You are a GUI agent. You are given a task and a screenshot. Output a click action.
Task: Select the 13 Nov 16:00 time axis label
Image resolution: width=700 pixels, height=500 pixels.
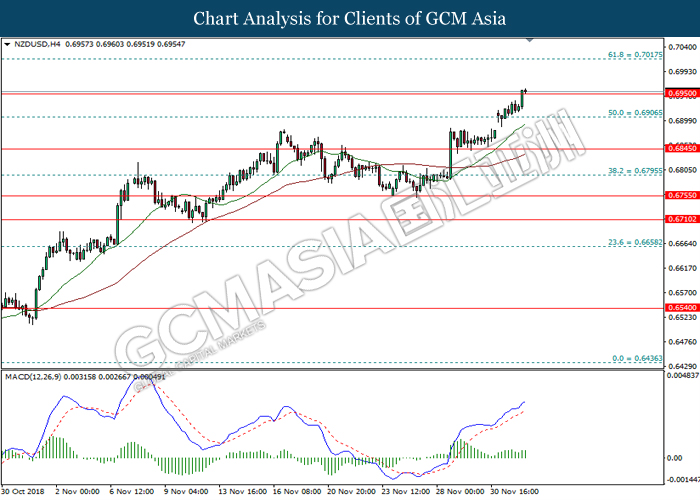coord(242,492)
